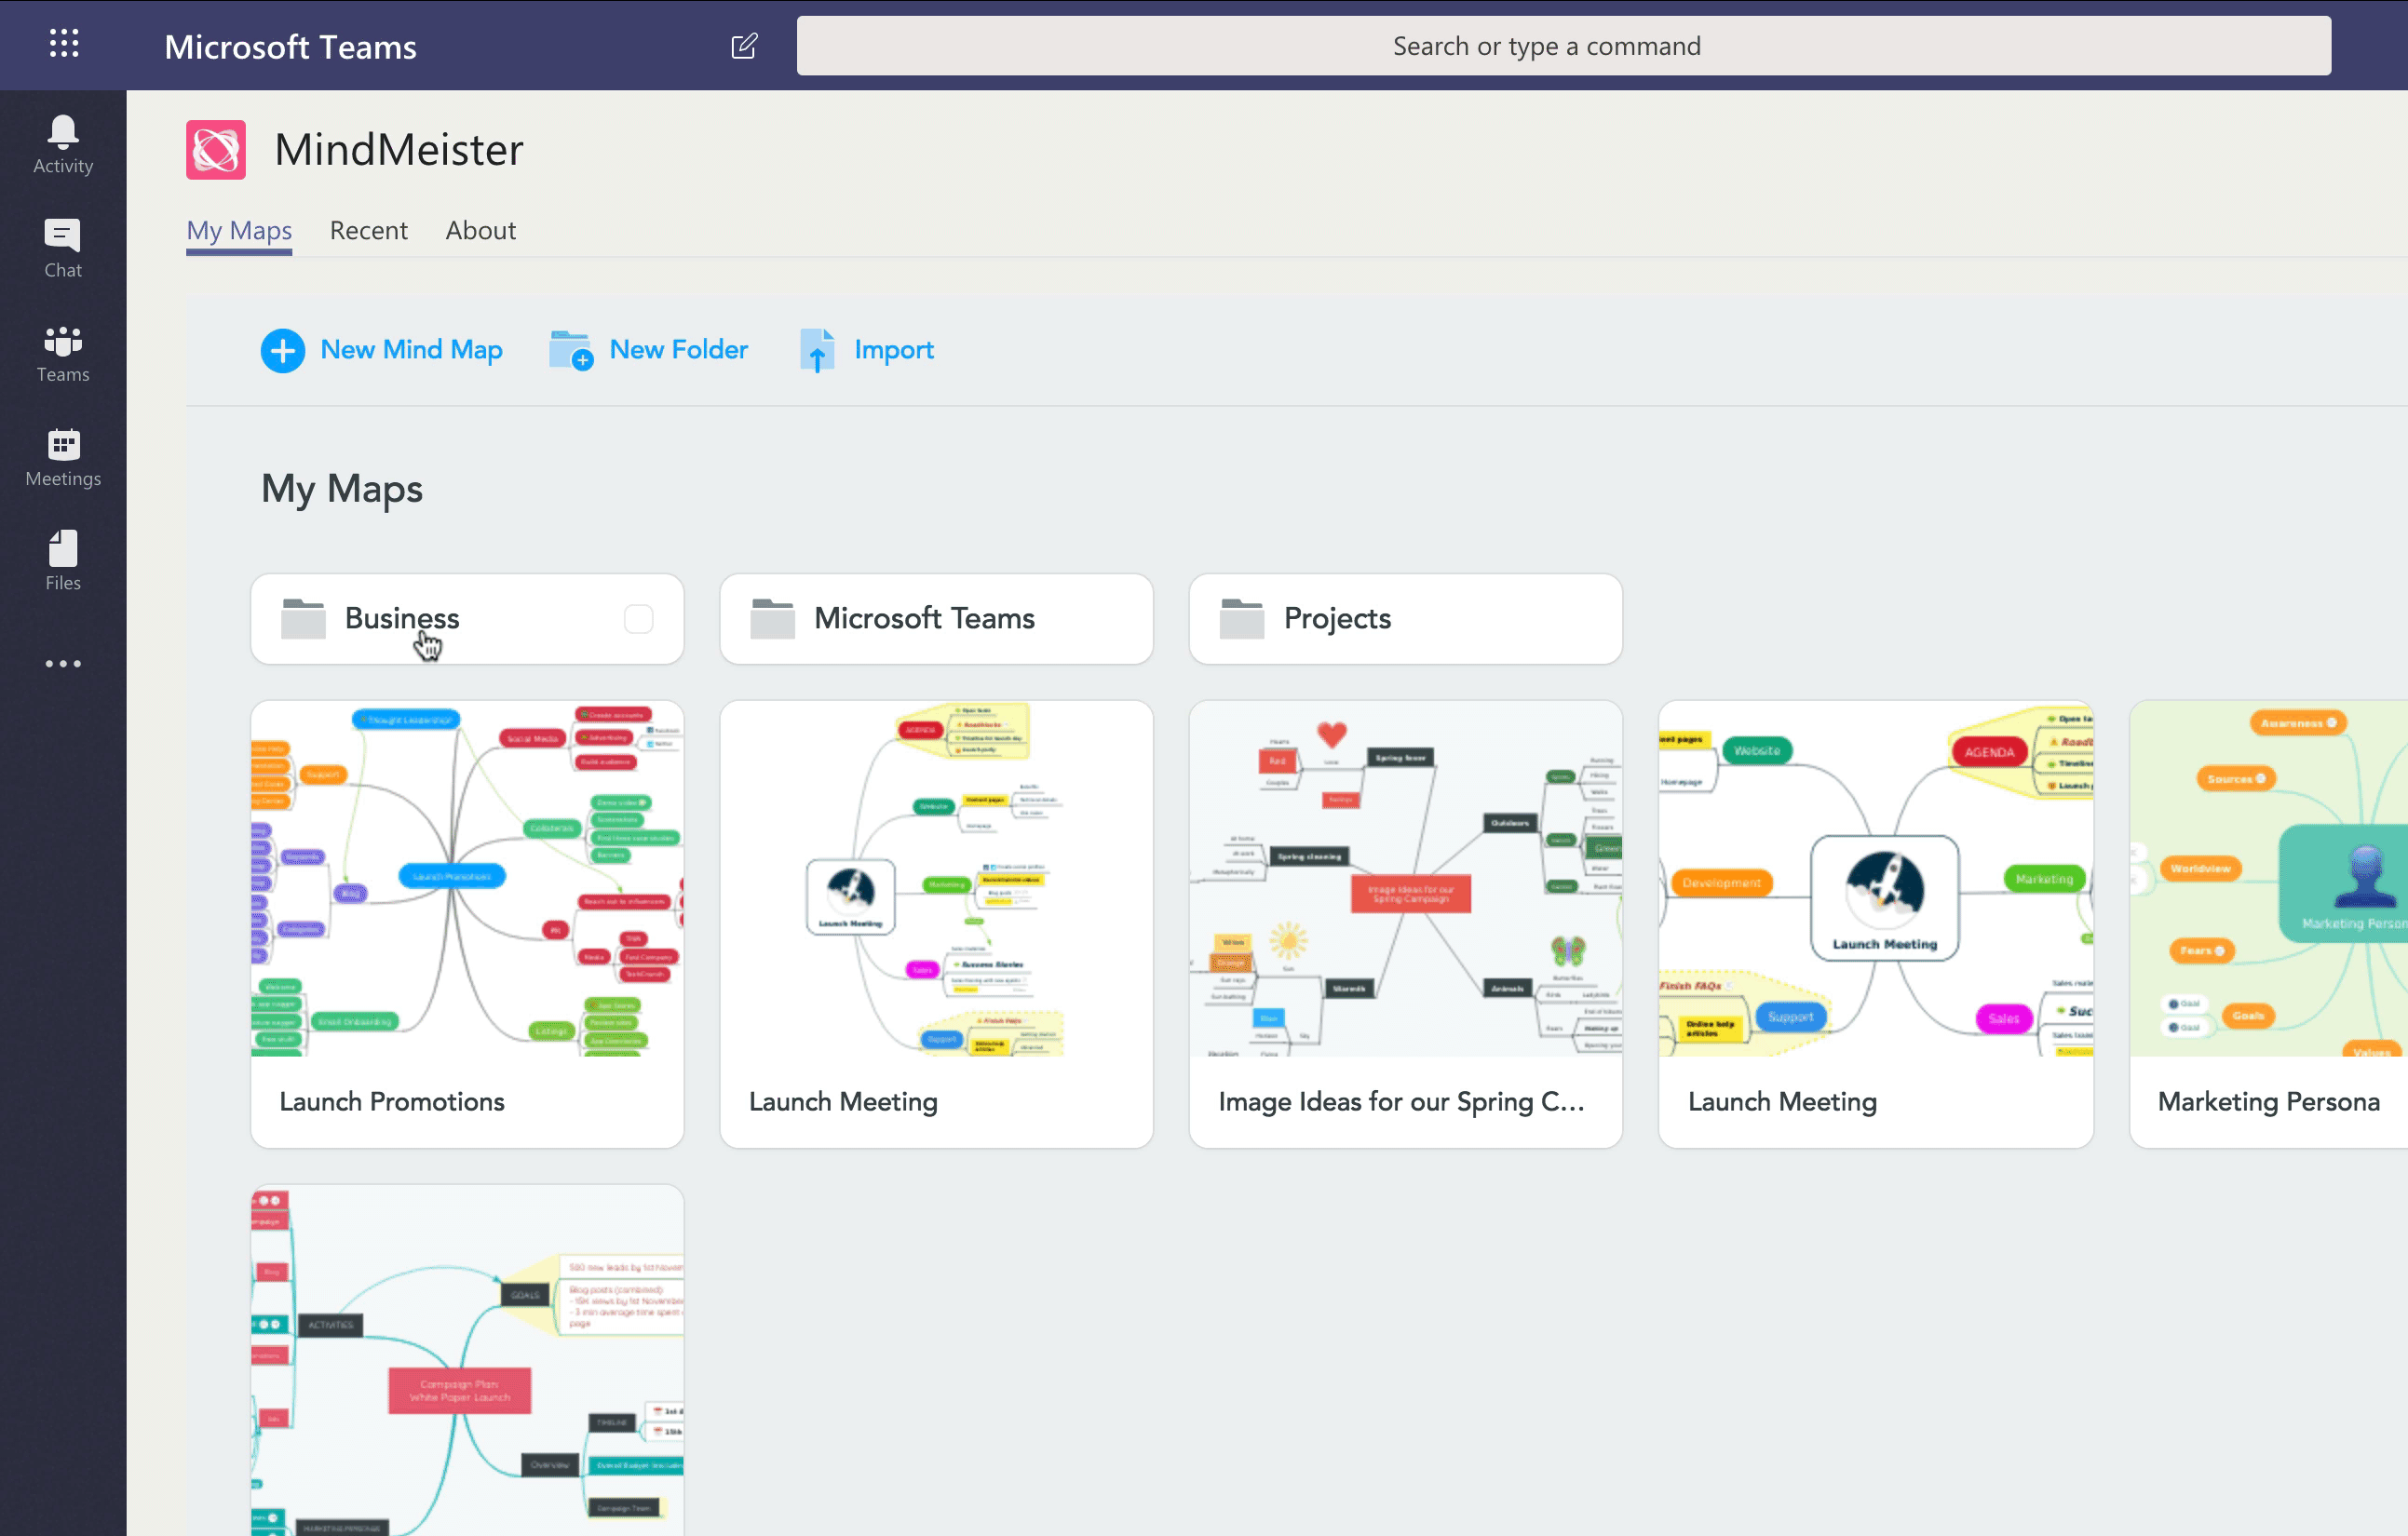The image size is (2408, 1536).
Task: Click the Activity bell icon
Action: pos(63,131)
